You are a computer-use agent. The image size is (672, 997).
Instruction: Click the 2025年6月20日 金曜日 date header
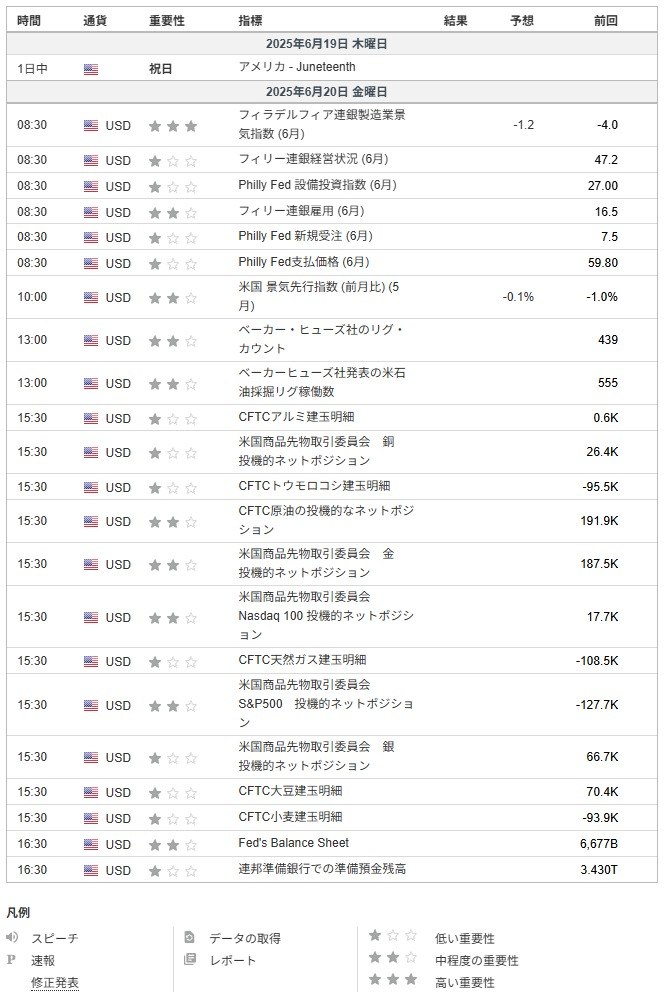[x=327, y=92]
